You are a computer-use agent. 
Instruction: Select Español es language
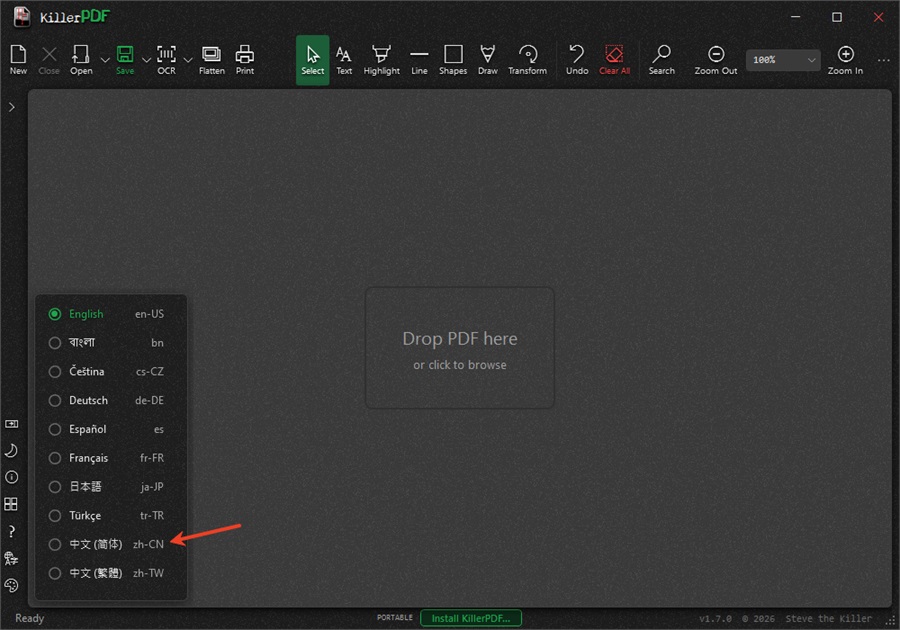pyautogui.click(x=110, y=429)
